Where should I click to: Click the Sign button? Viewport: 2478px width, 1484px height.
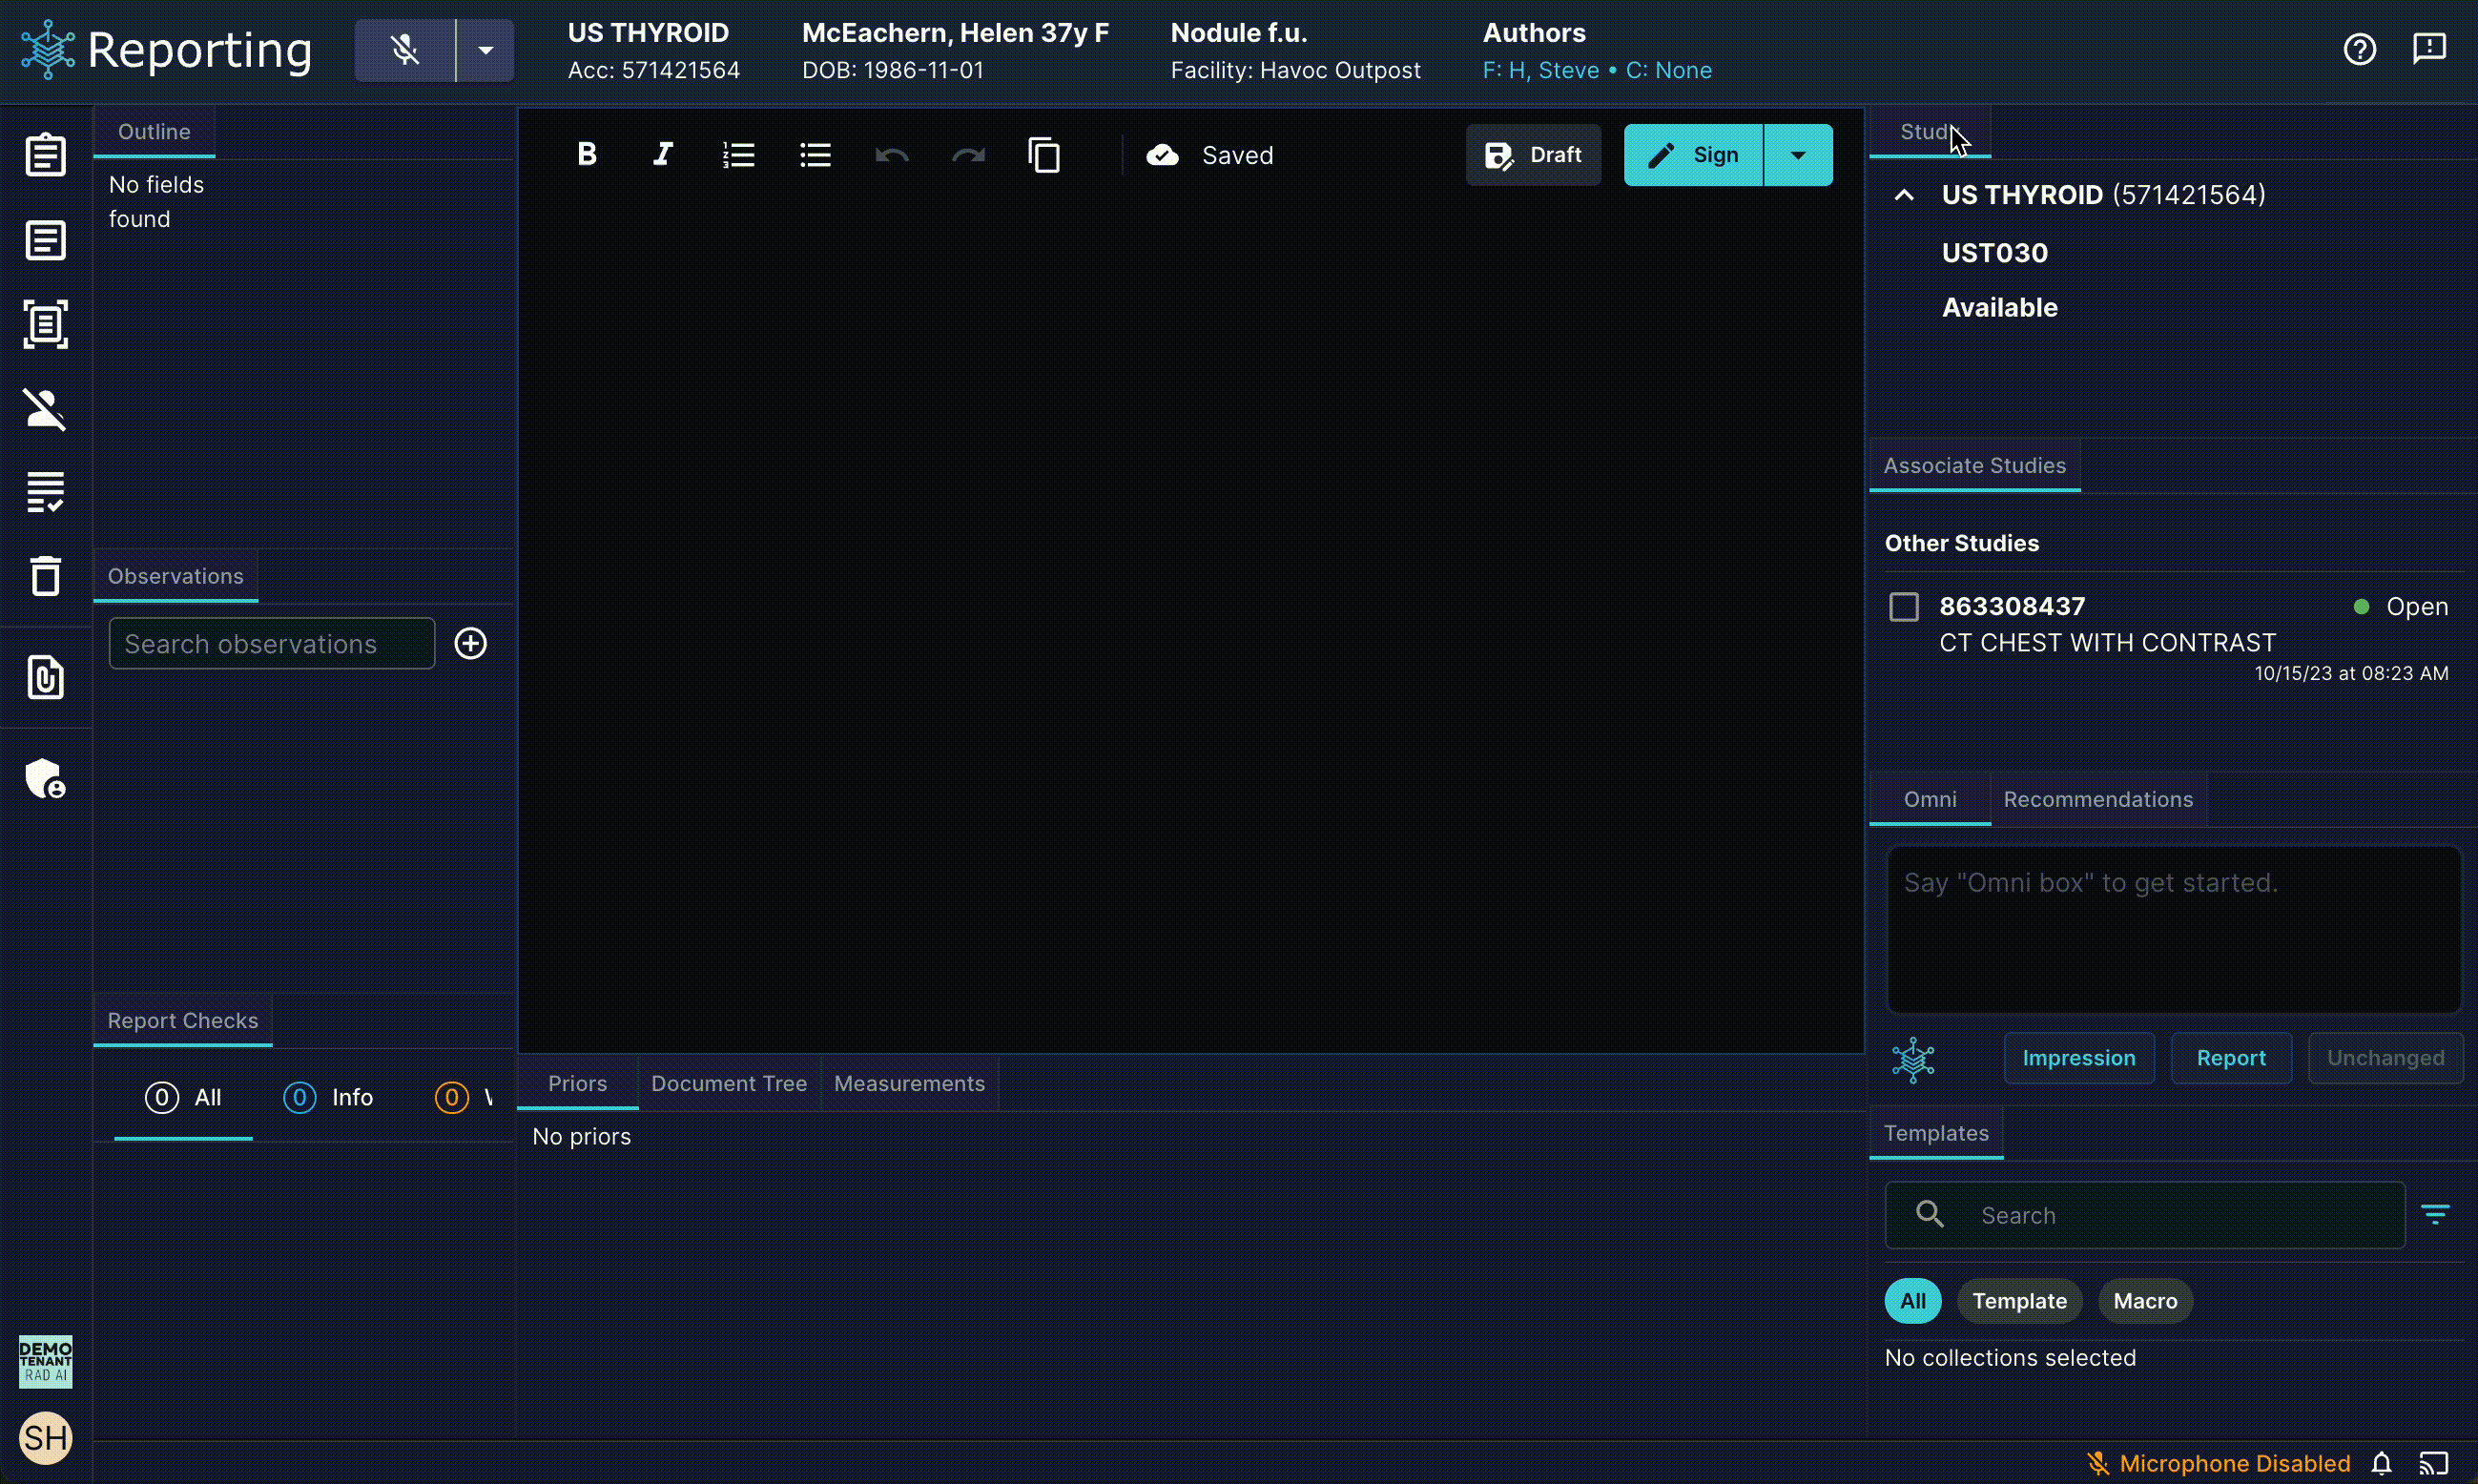click(x=1693, y=155)
